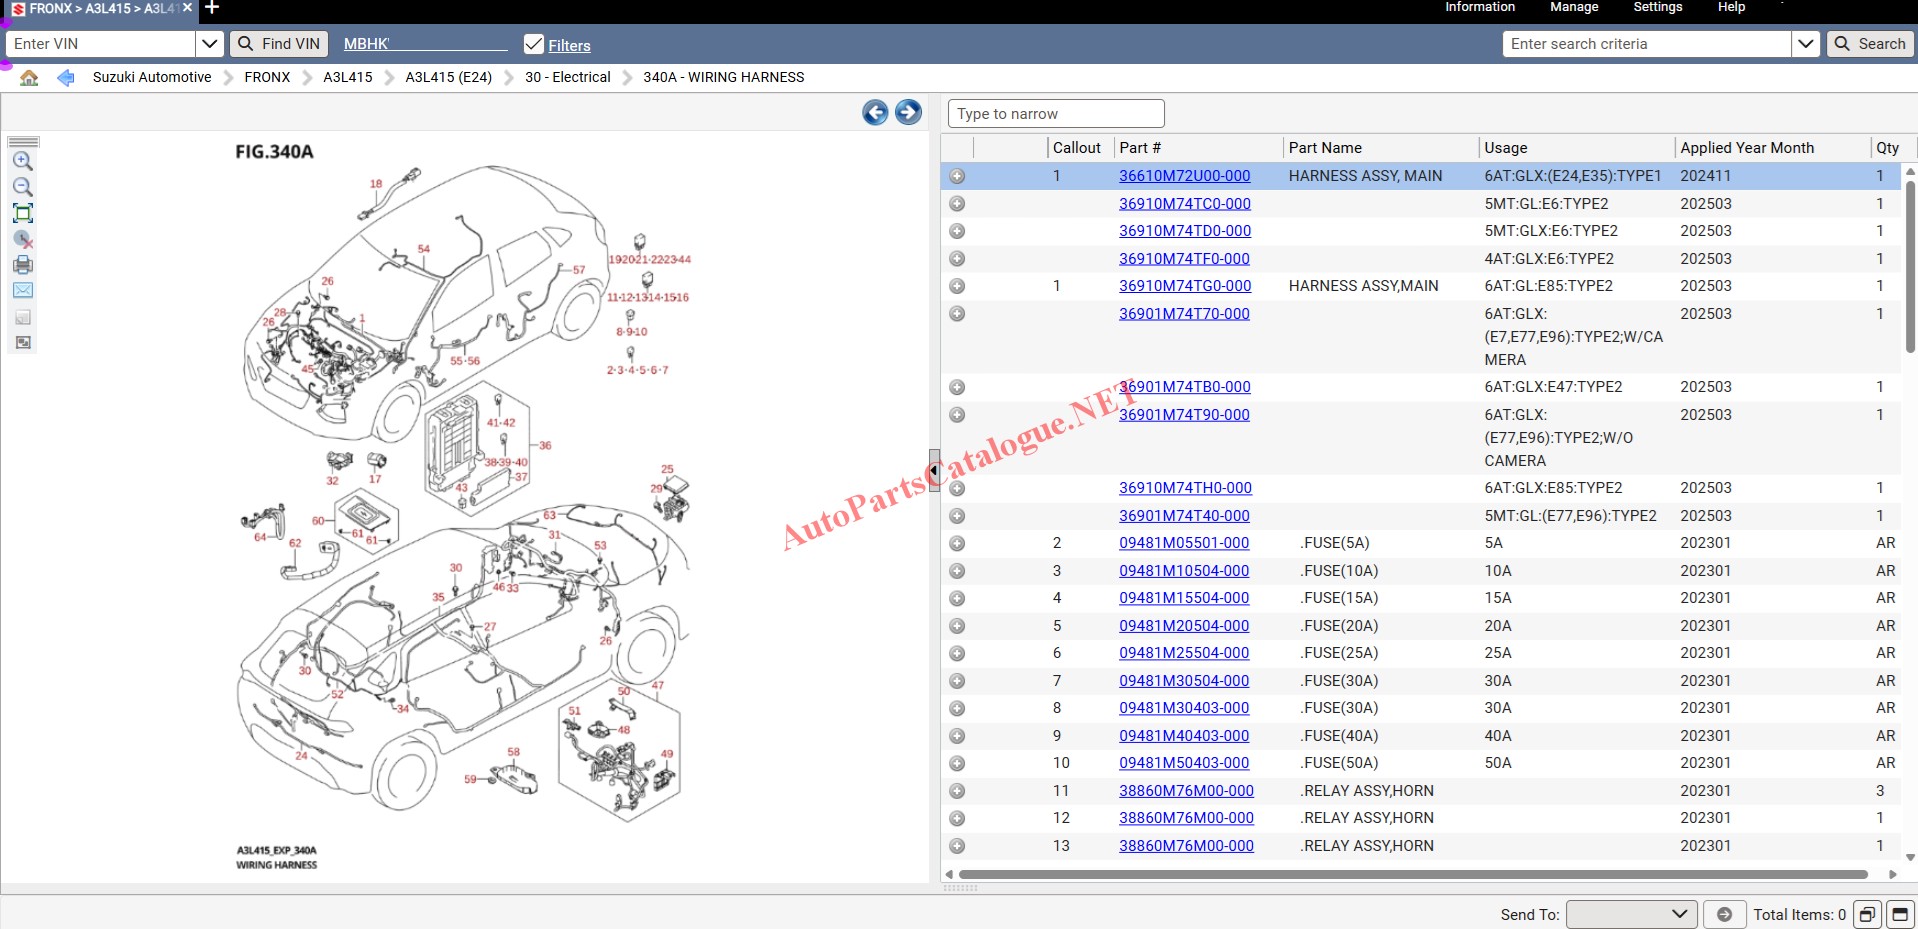Expand the search criteria dropdown
Image resolution: width=1918 pixels, height=929 pixels.
[x=1805, y=44]
